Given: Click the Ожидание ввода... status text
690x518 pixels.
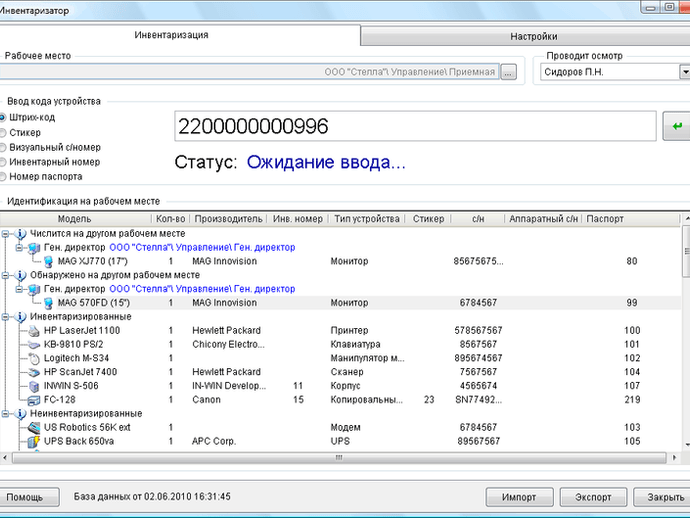Looking at the screenshot, I should (326, 162).
